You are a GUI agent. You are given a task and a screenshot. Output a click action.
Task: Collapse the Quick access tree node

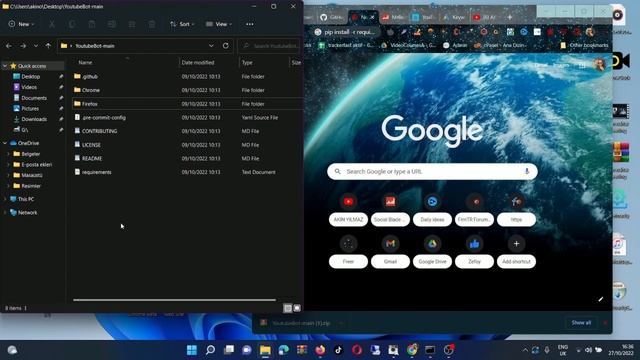pos(5,66)
